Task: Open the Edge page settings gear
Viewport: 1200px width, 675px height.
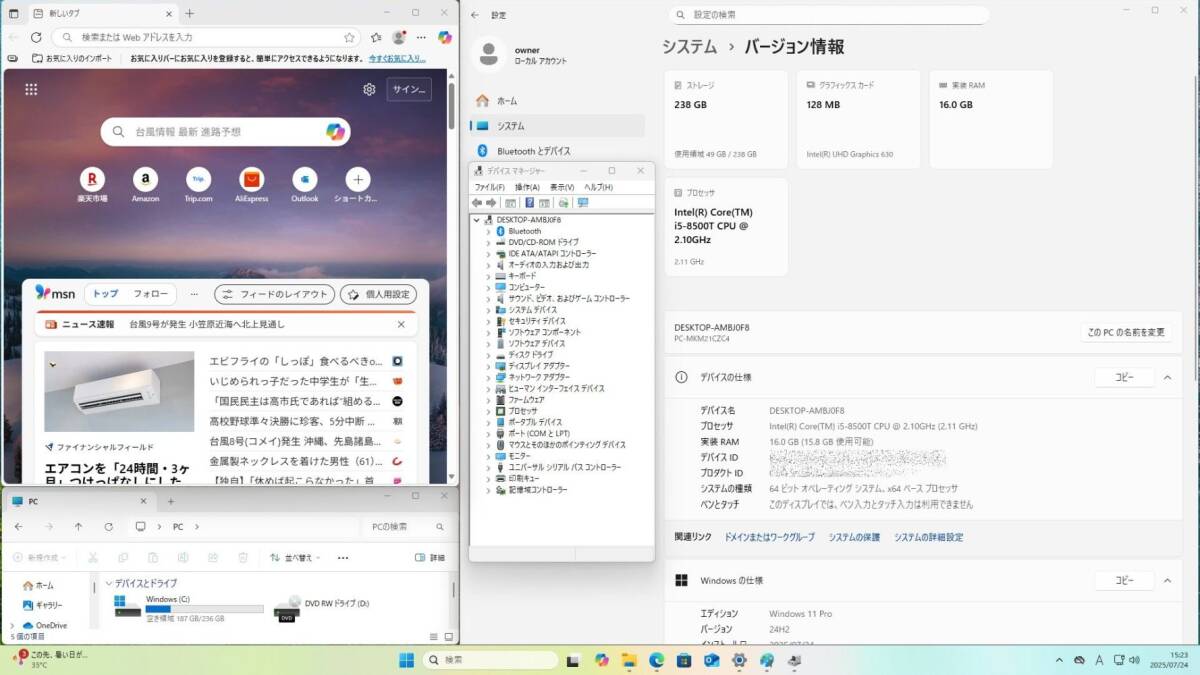Action: (x=369, y=89)
